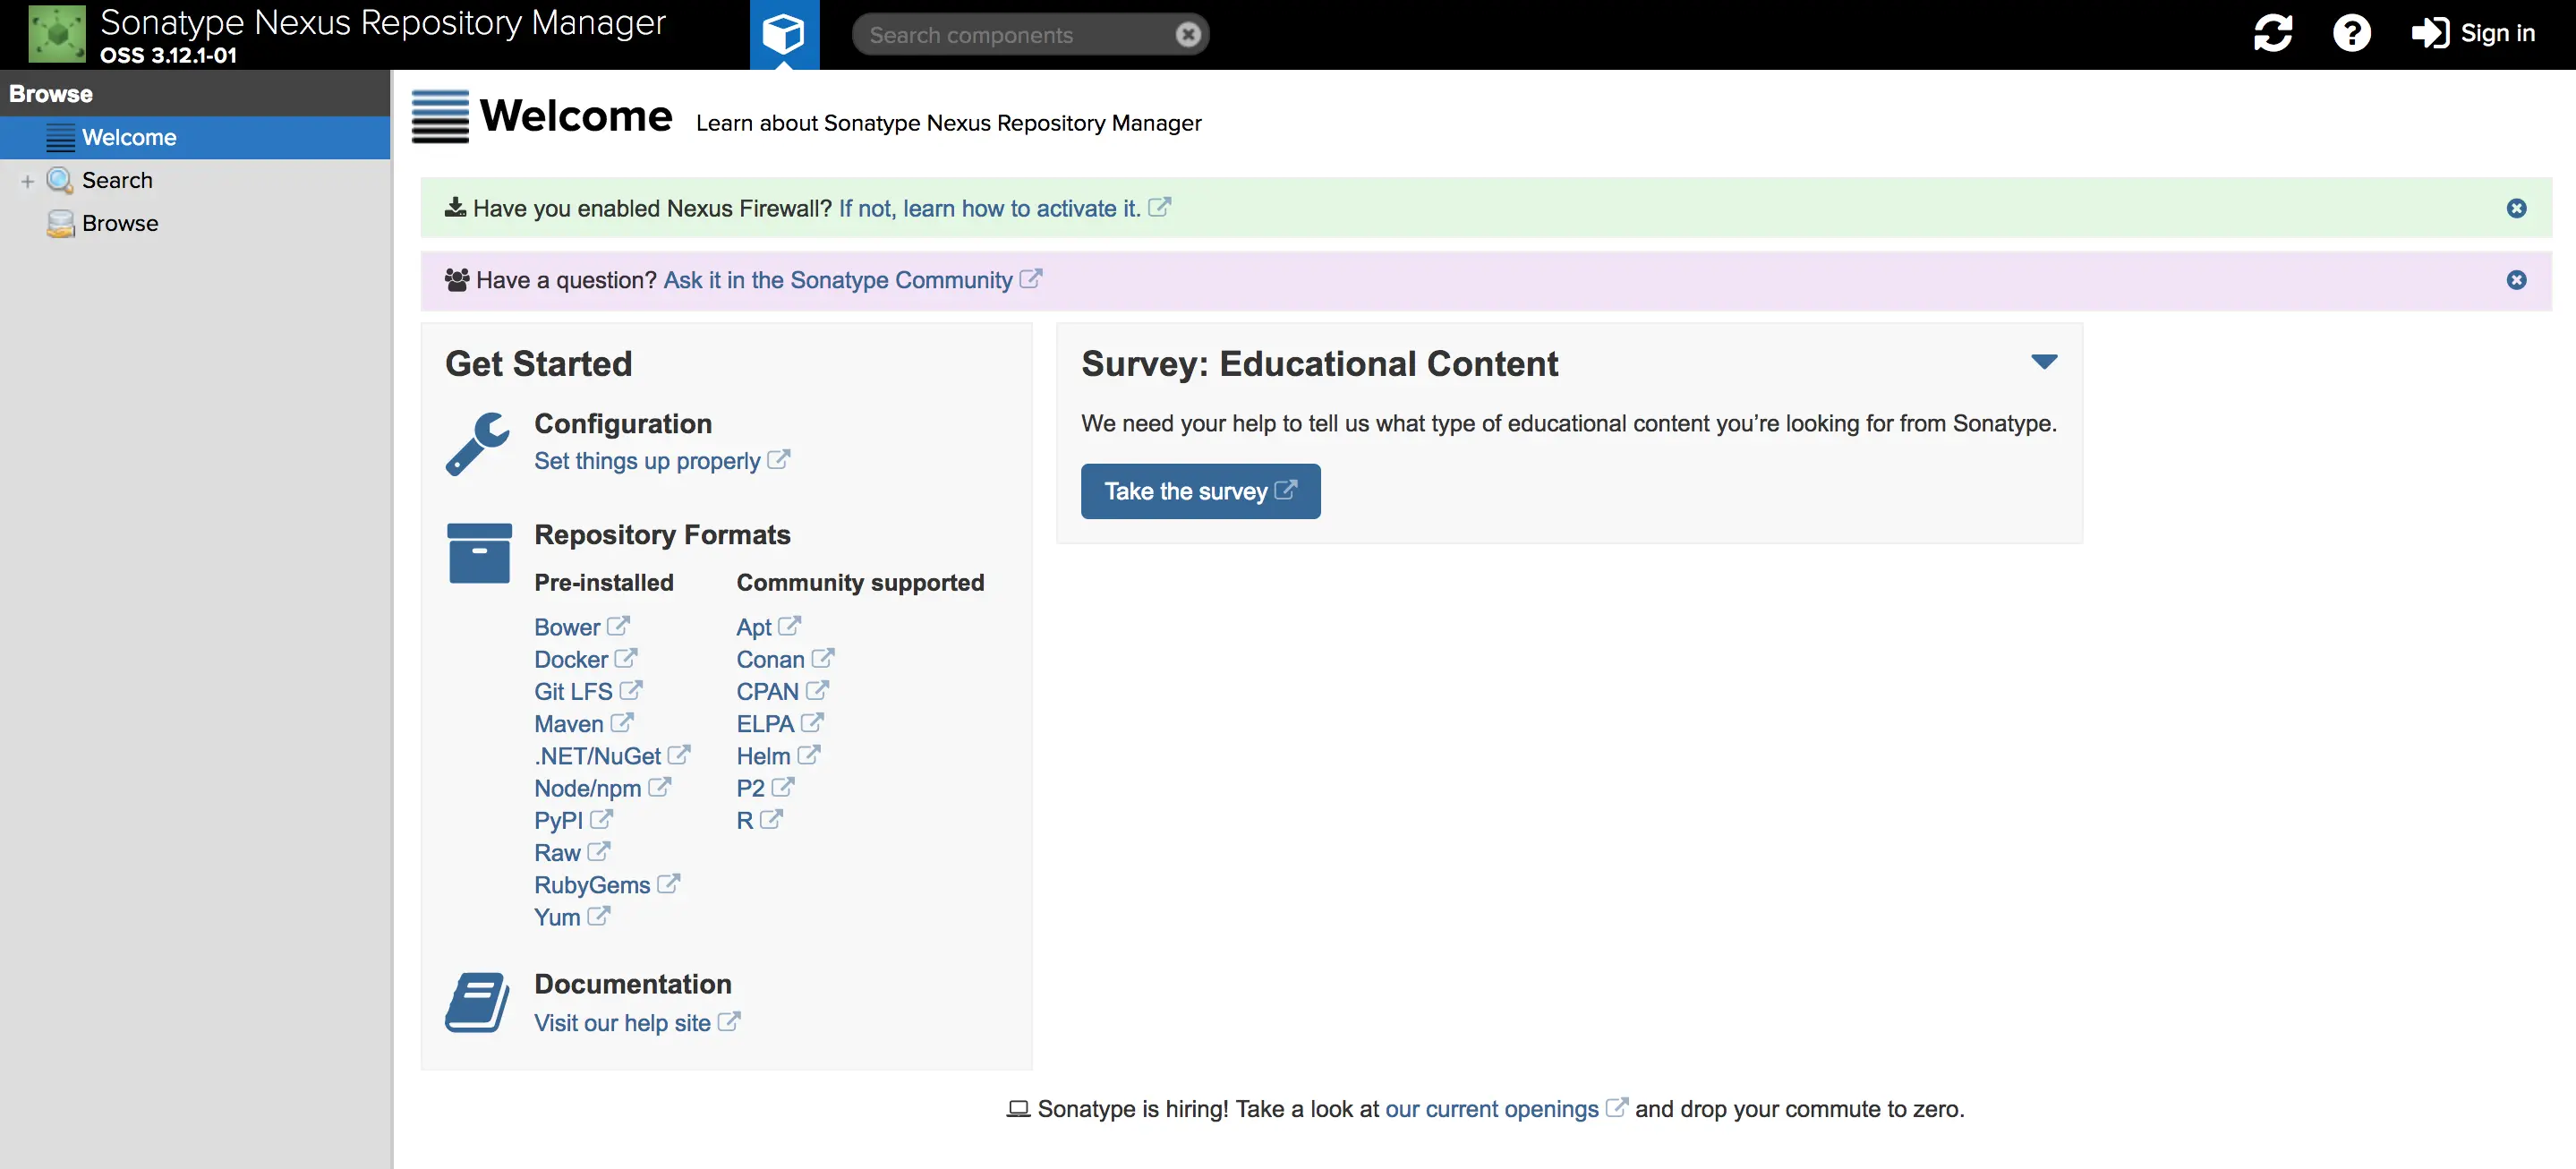2576x1169 pixels.
Task: Click the wrench Configuration icon
Action: pyautogui.click(x=477, y=443)
